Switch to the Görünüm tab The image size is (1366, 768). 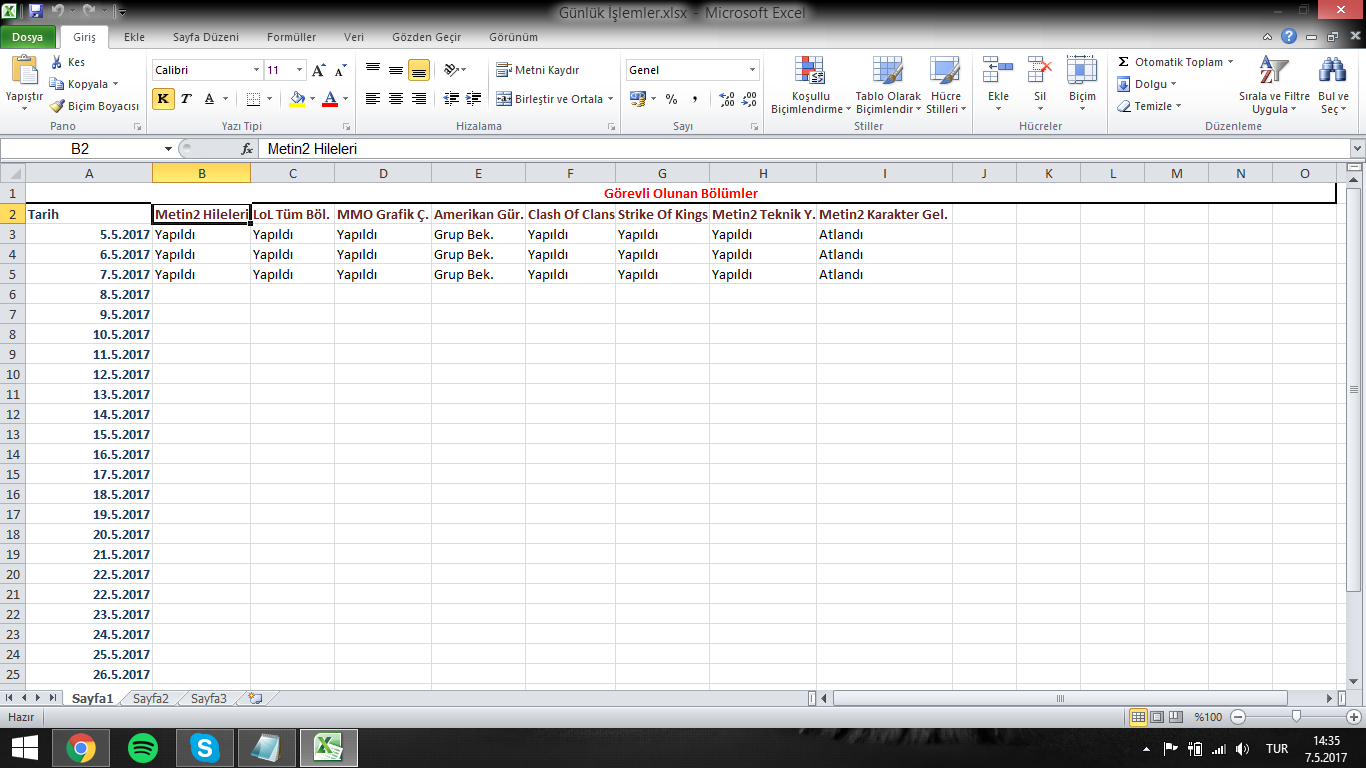coord(513,37)
